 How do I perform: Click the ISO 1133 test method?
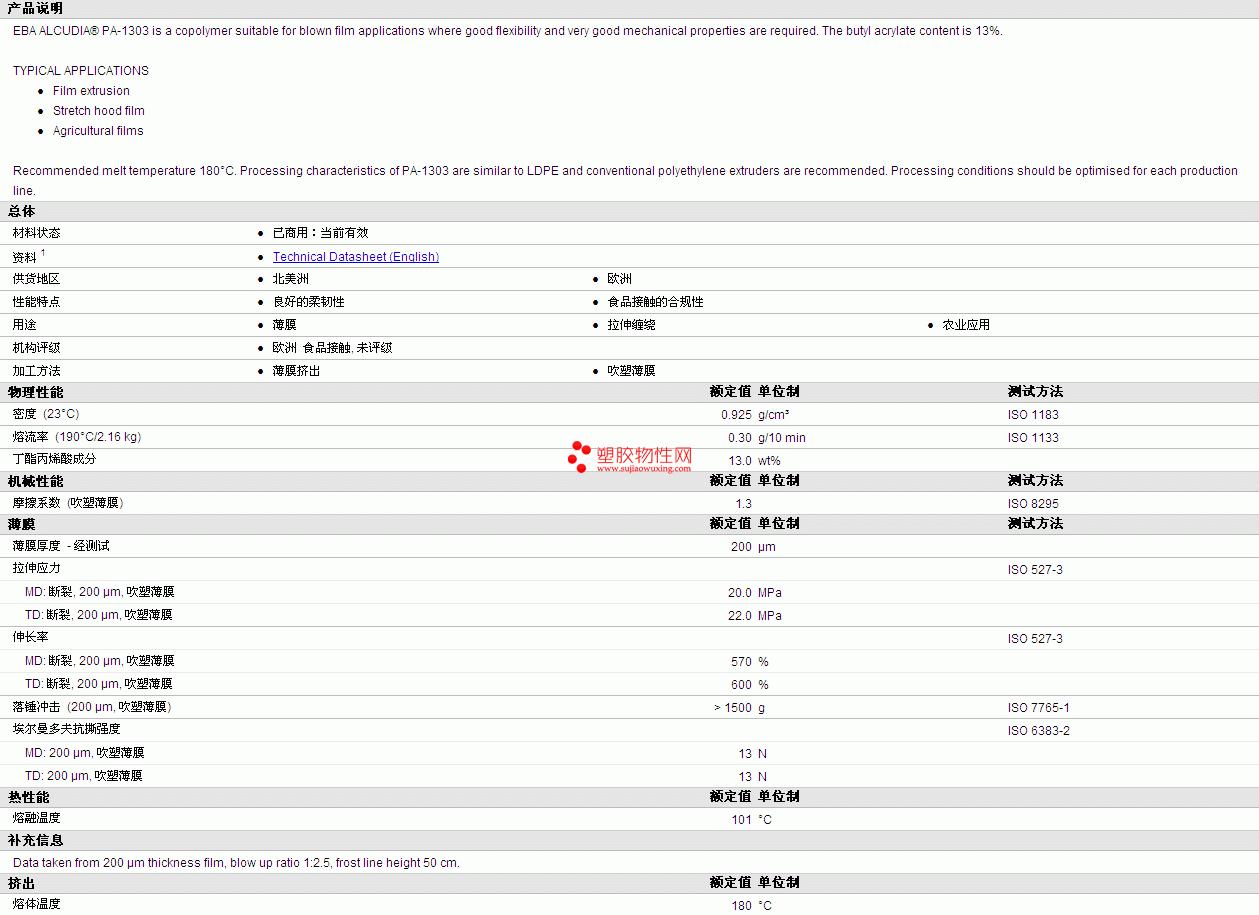click(1033, 438)
